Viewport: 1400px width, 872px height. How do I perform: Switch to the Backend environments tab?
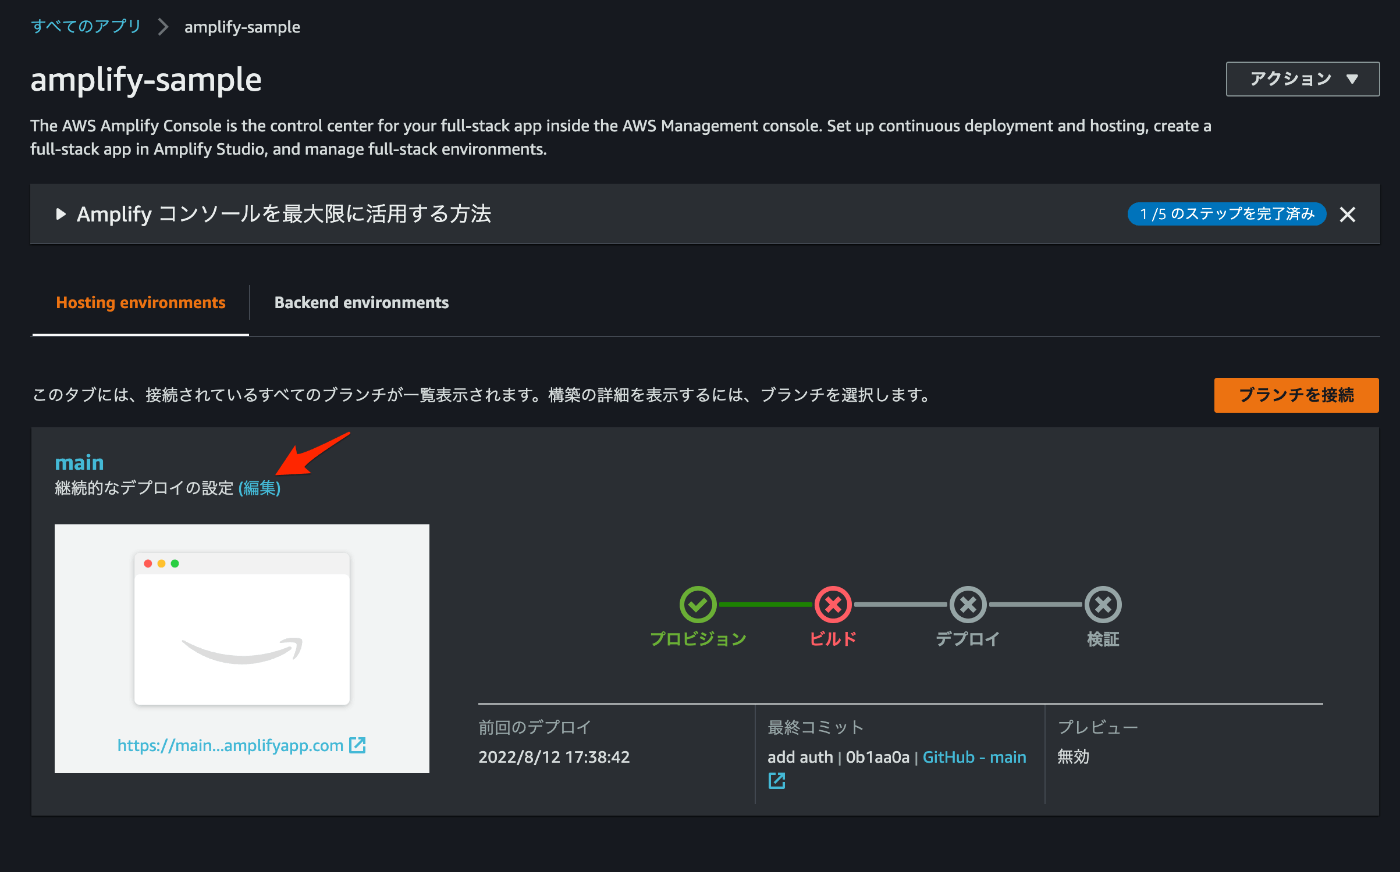[361, 302]
